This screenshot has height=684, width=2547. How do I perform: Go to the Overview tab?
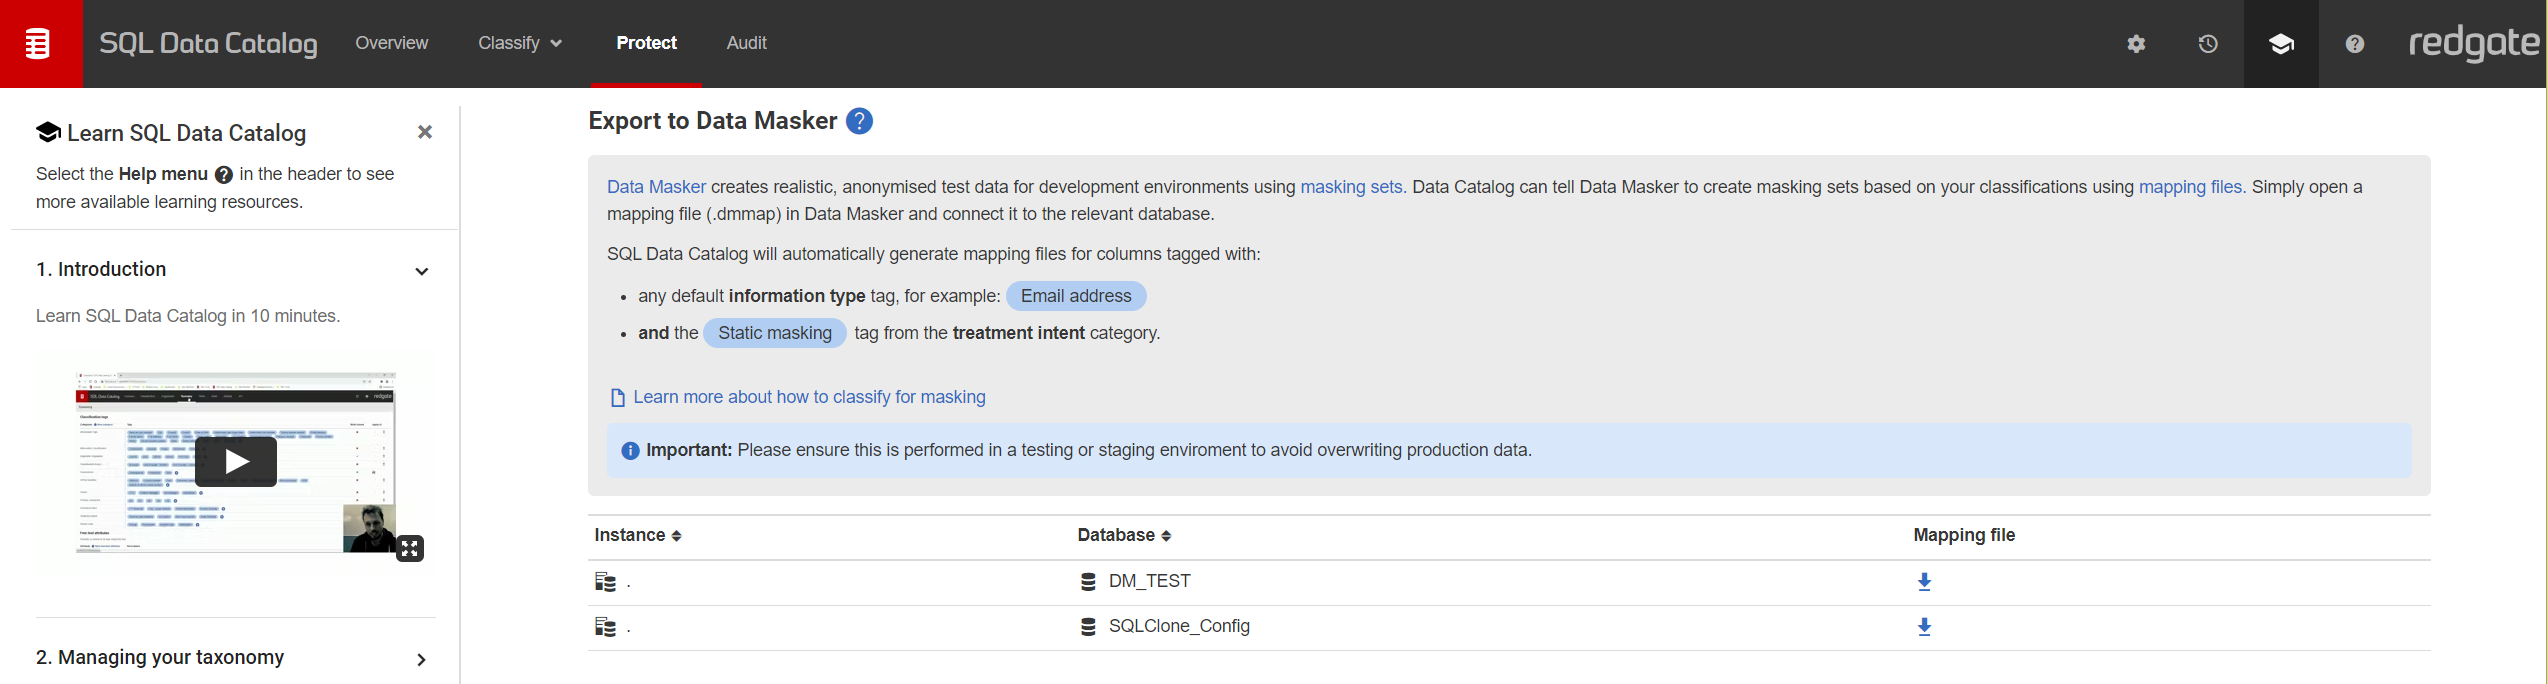click(x=391, y=43)
